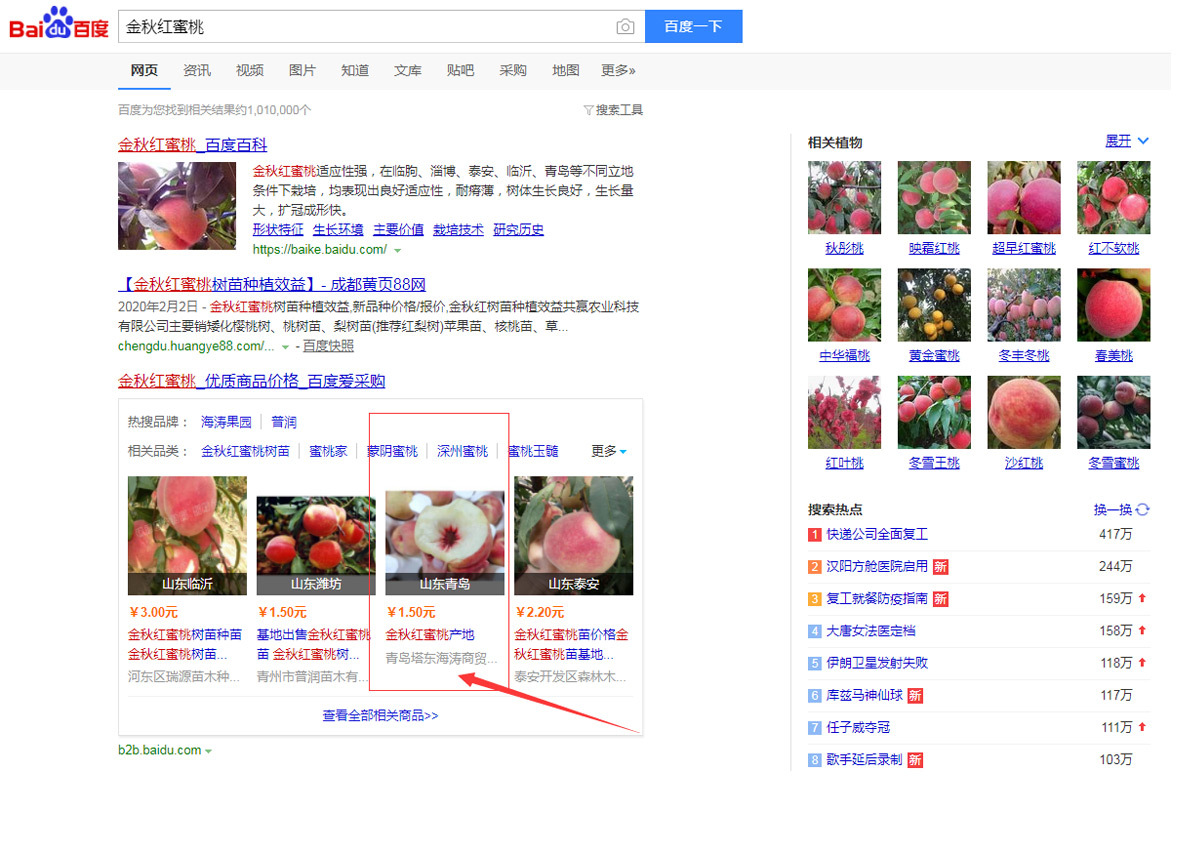Viewport: 1200px width, 844px height.
Task: Open hot search 大唐女法医定档
Action: (871, 631)
